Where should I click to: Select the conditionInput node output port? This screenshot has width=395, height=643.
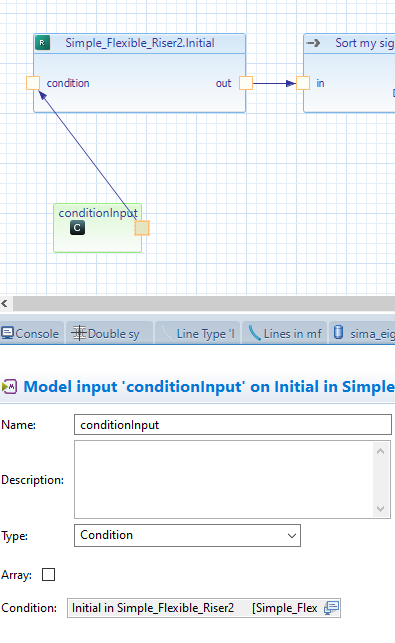click(142, 228)
